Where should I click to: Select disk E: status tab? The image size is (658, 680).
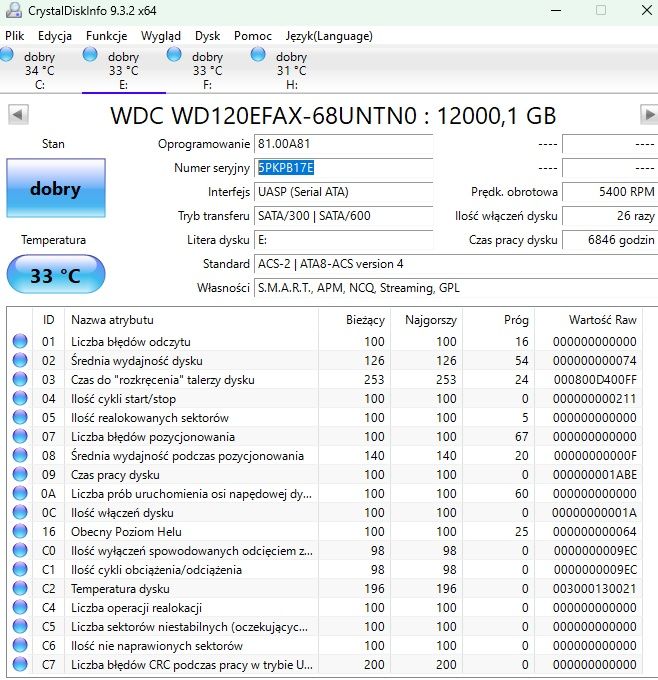124,70
